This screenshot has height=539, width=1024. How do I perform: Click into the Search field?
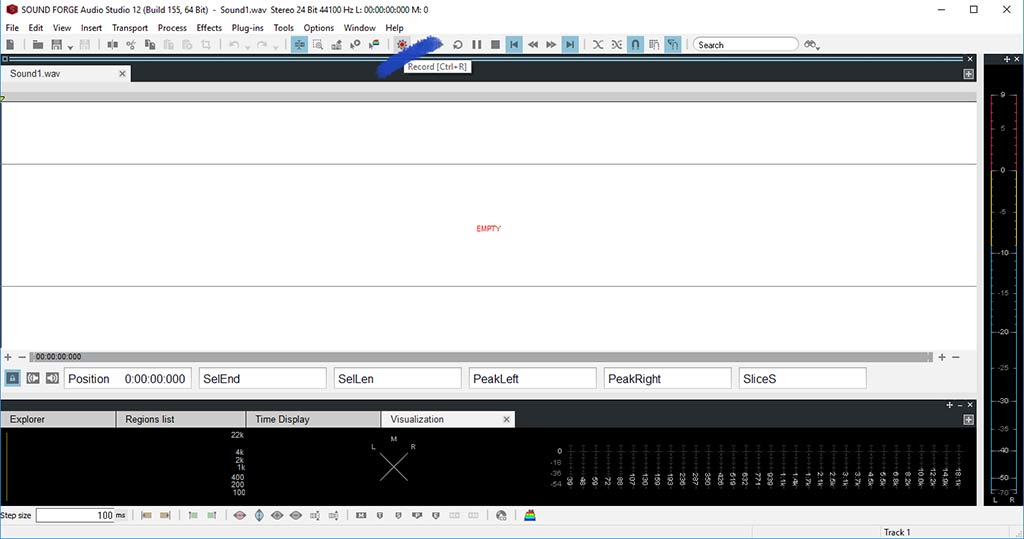pyautogui.click(x=745, y=44)
